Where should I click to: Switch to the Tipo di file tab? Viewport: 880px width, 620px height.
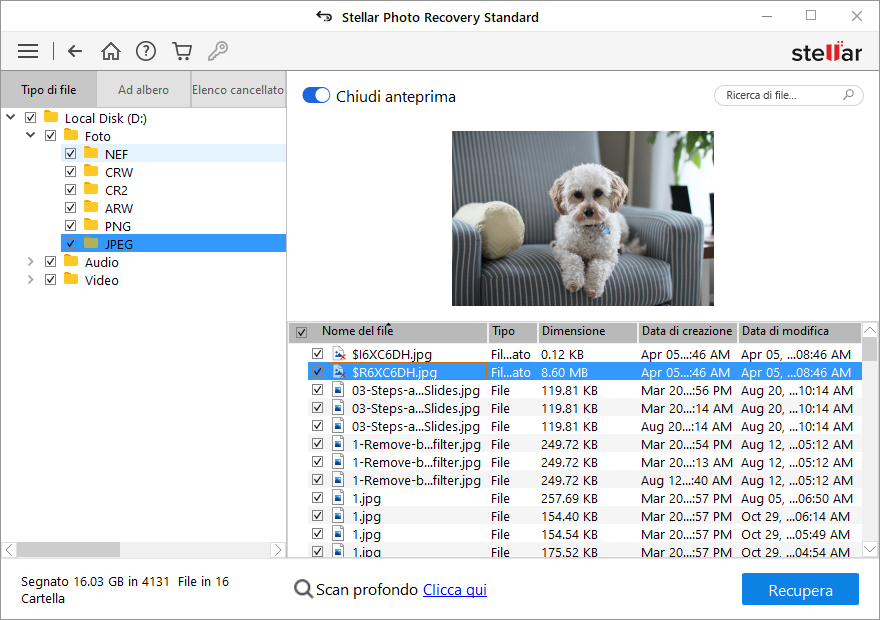click(x=49, y=89)
